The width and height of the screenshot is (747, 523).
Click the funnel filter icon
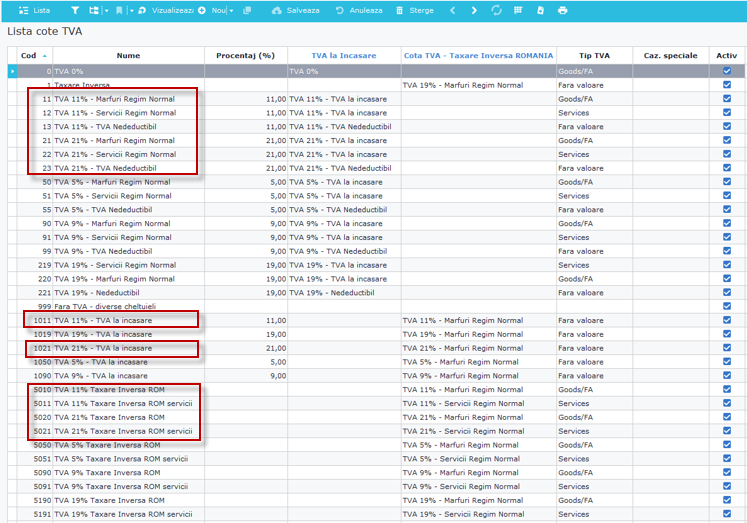coord(75,10)
